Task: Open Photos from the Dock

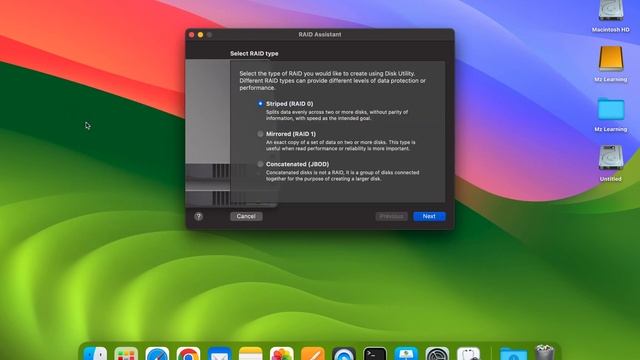Action: (x=282, y=353)
